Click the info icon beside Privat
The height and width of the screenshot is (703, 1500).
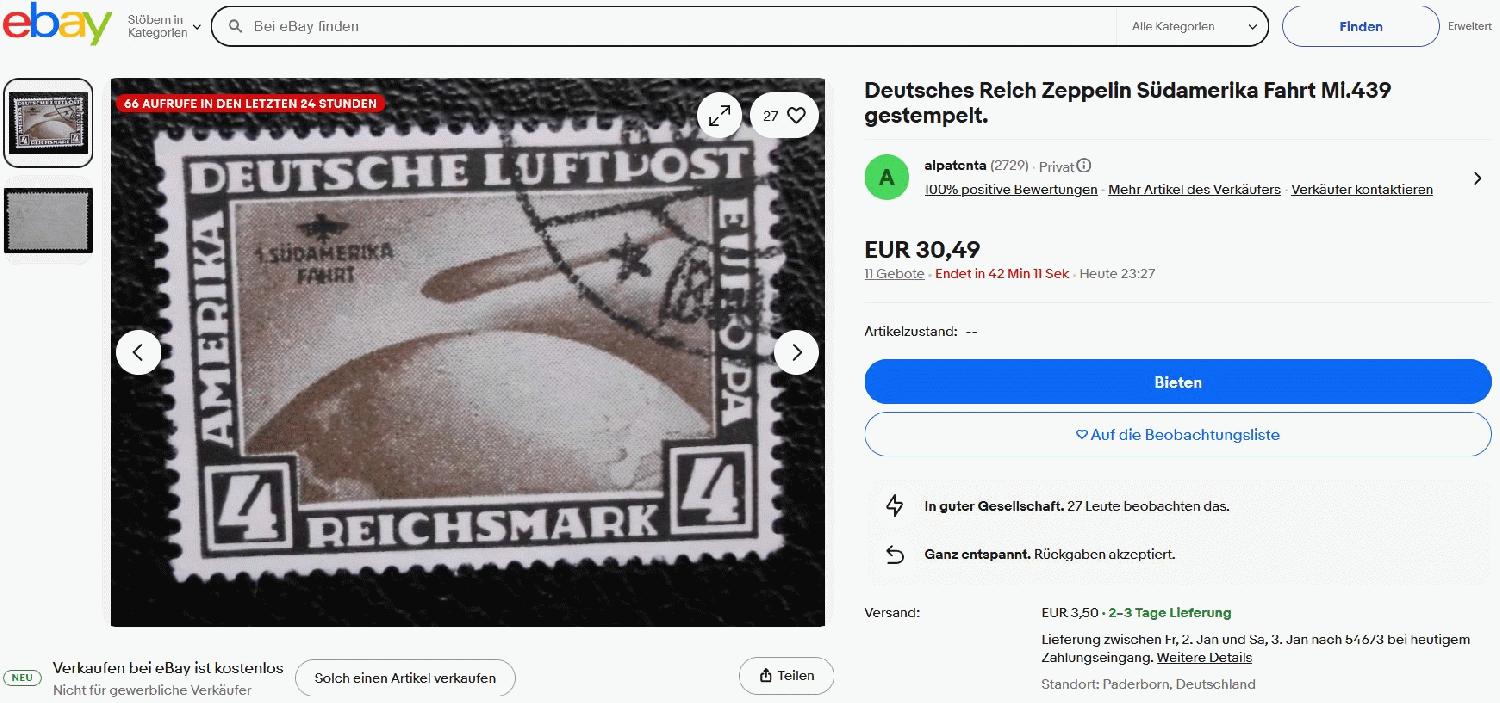click(1084, 166)
